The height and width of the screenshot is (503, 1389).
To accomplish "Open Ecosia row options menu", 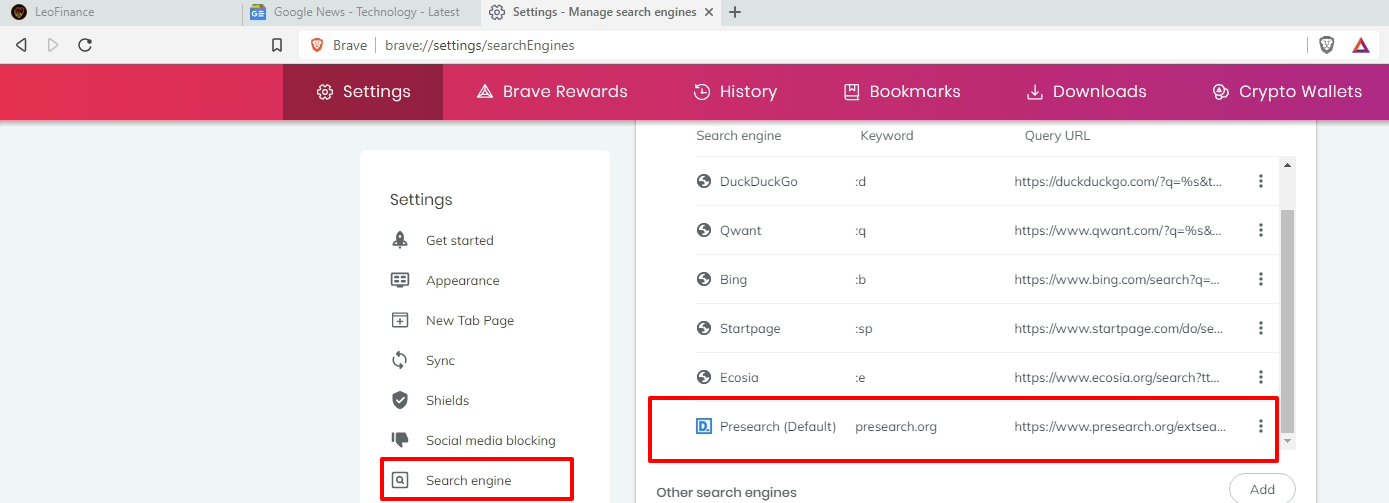I will [x=1261, y=377].
